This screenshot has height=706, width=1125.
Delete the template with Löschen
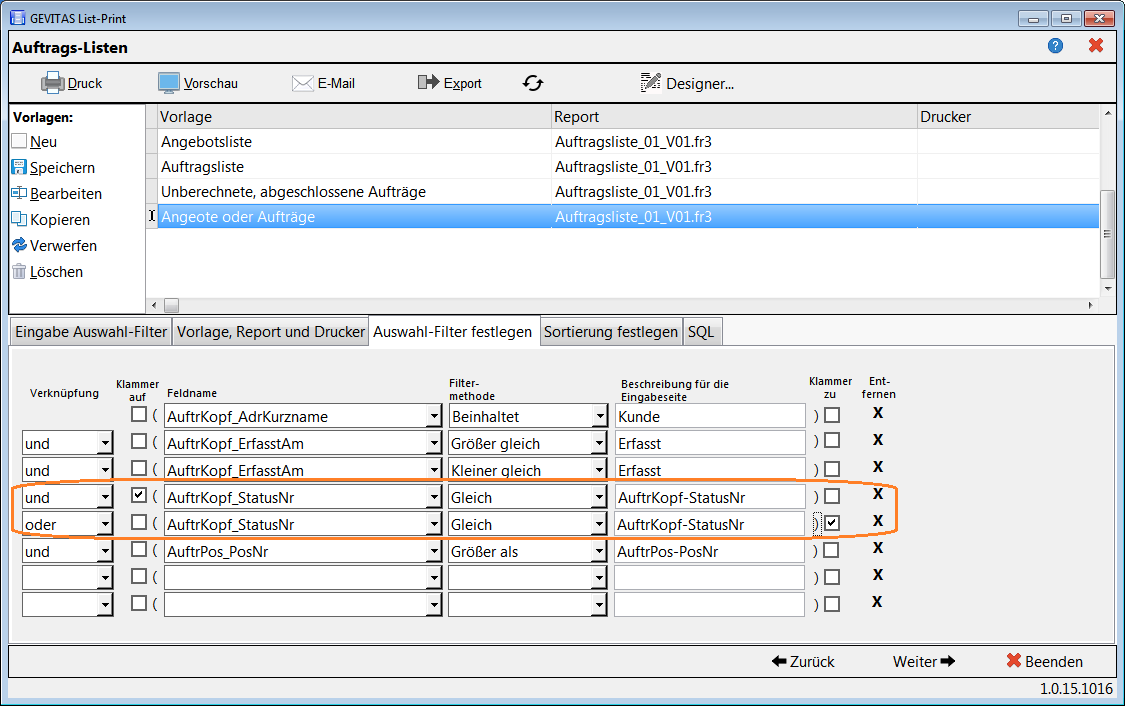[47, 272]
